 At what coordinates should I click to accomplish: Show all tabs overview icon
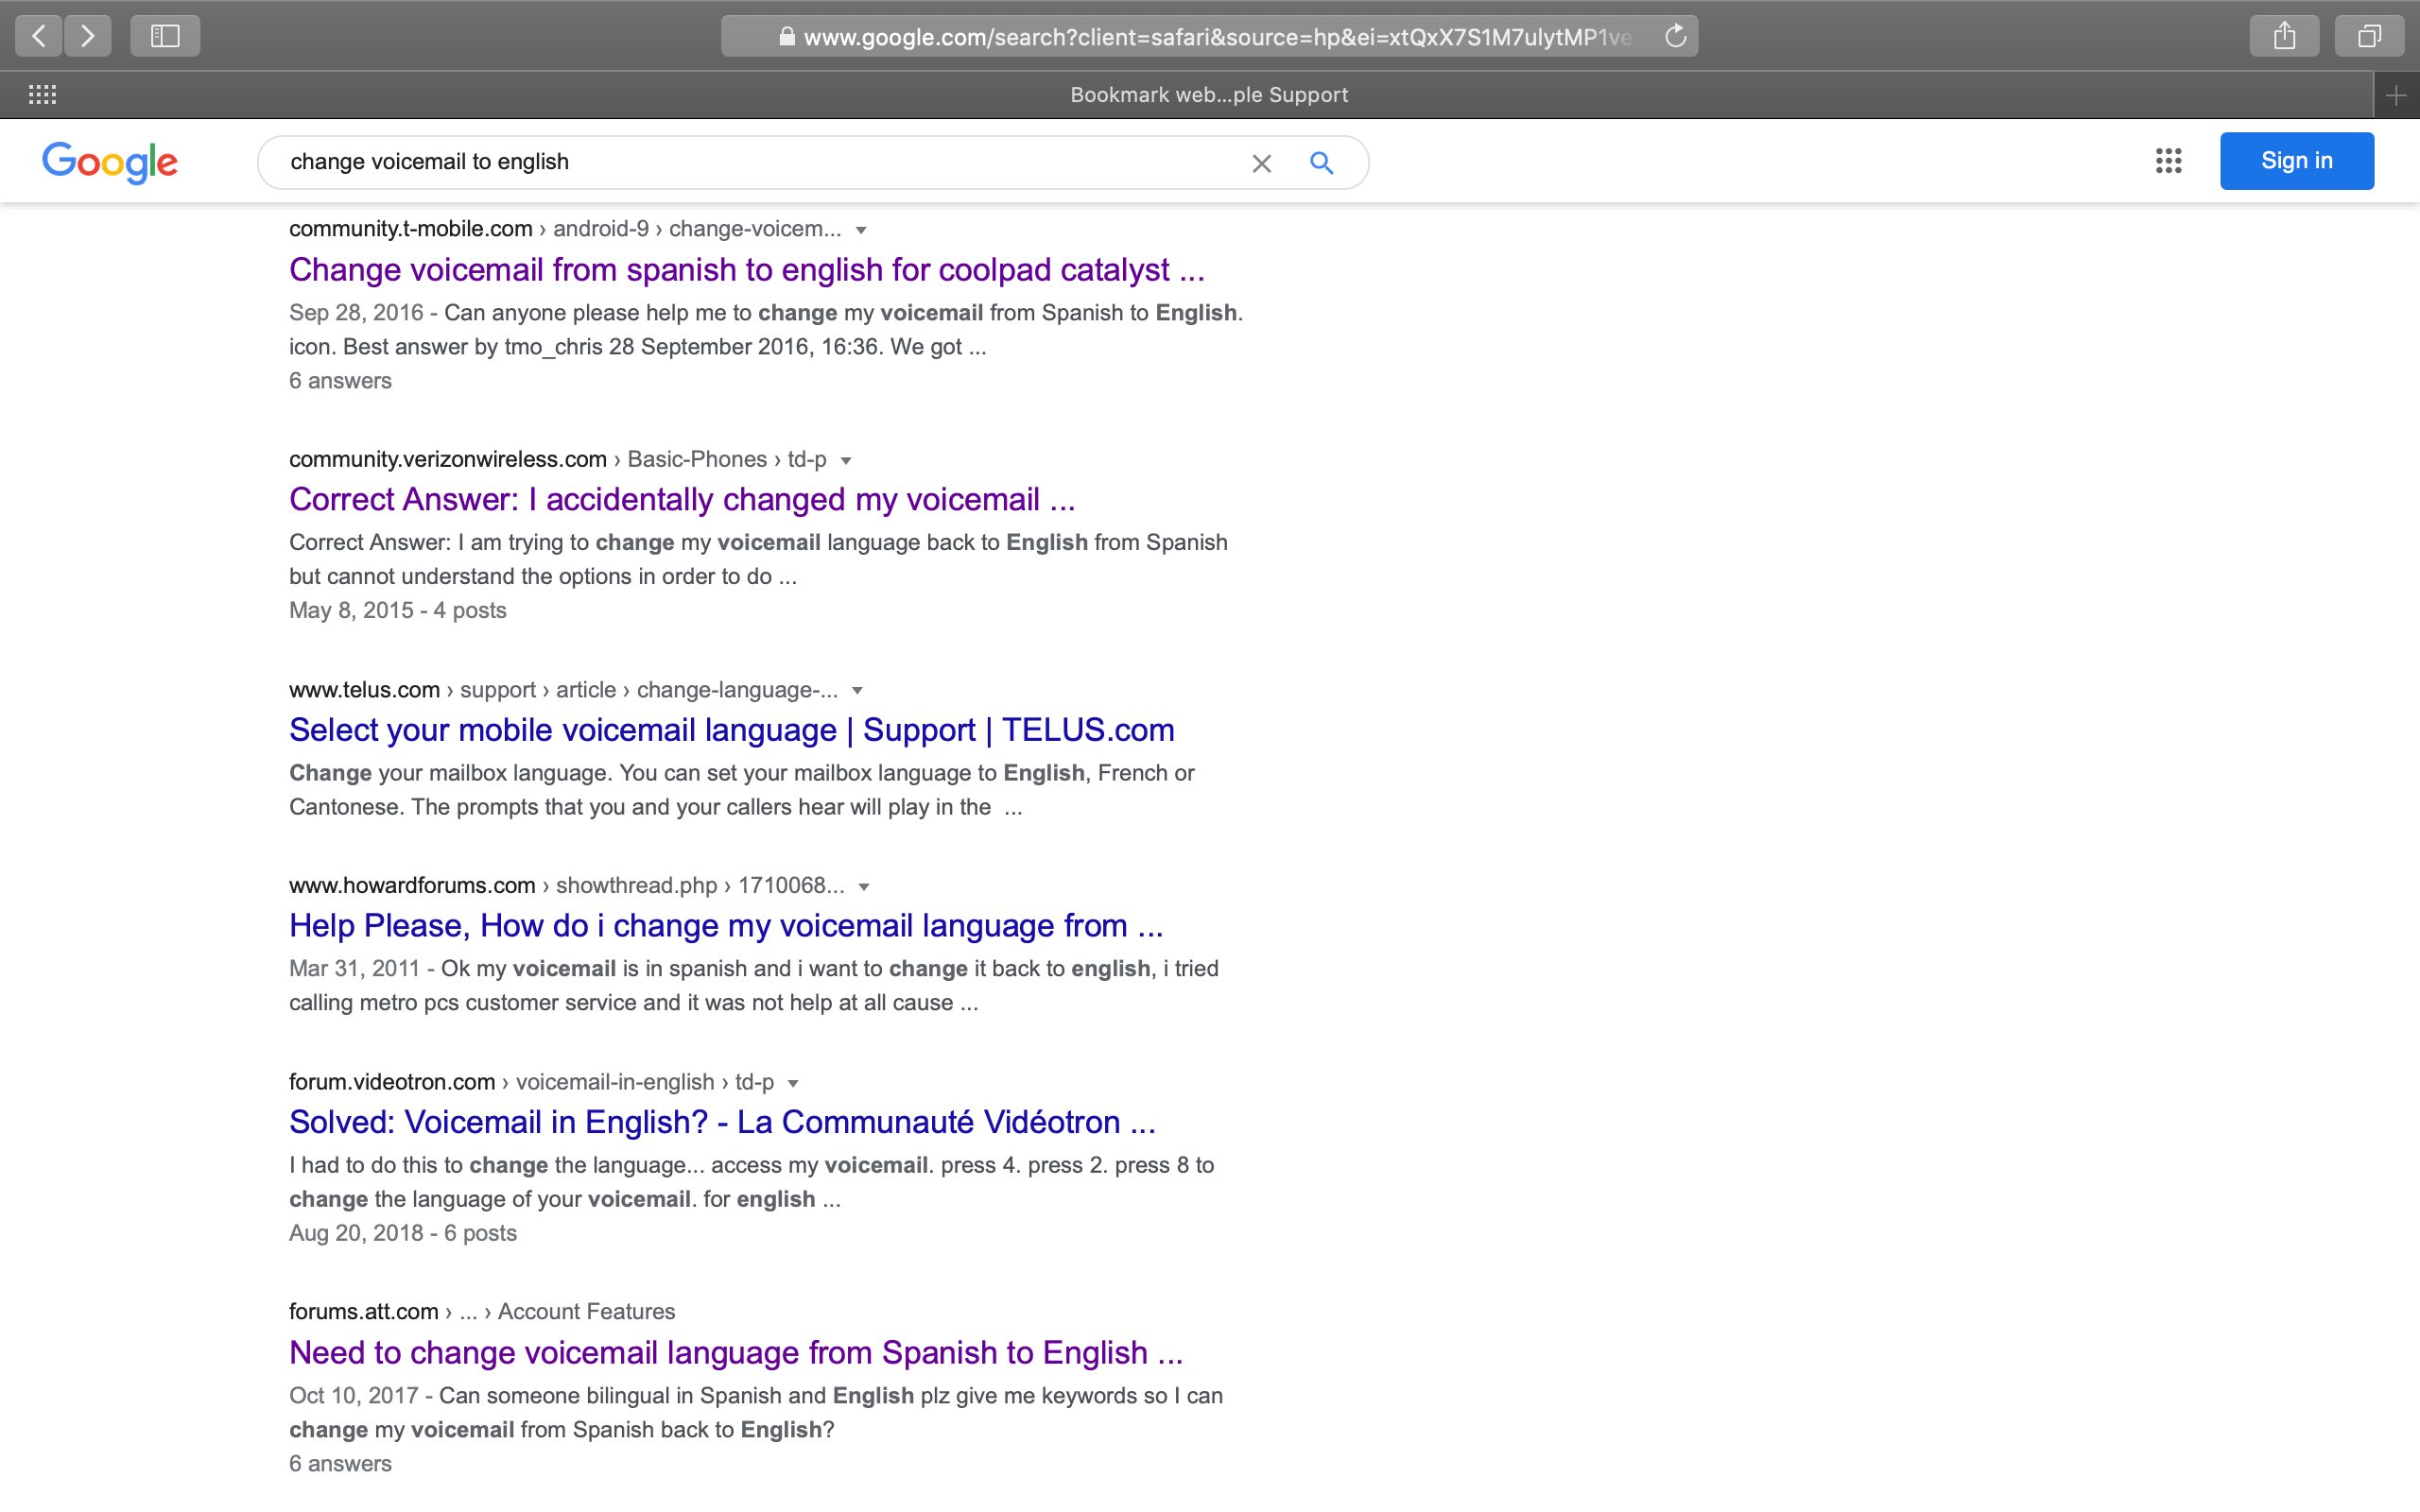[x=2368, y=36]
